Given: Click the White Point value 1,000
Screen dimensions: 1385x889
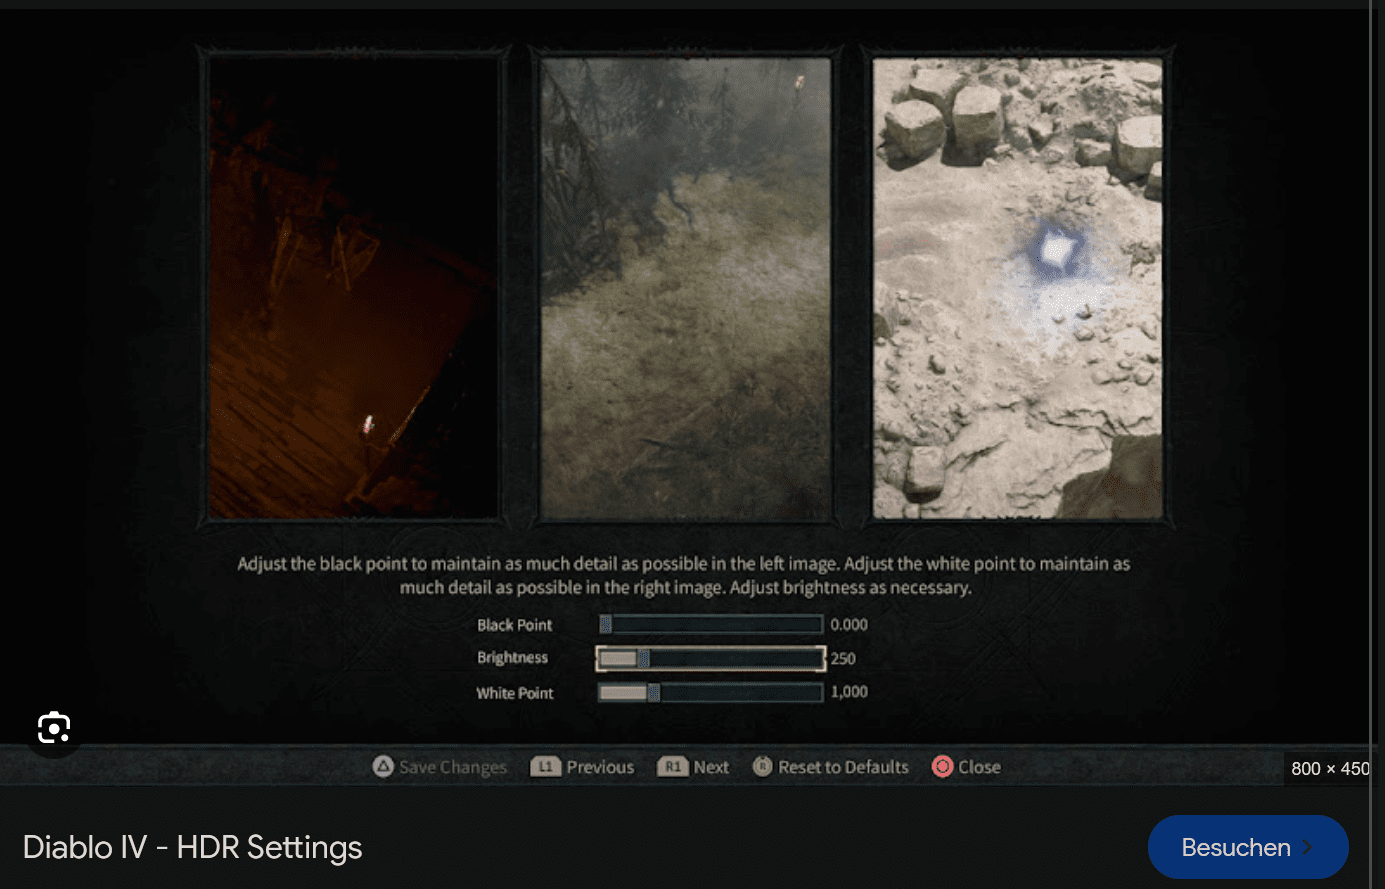Looking at the screenshot, I should (849, 692).
